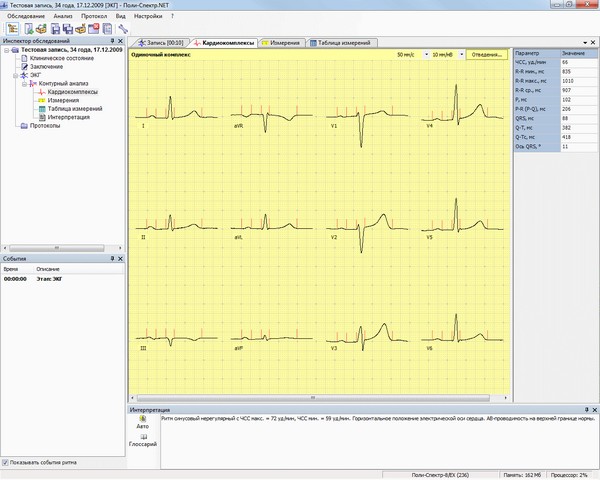Screen dimensions: 600x480
Task: Click the Отведения... button
Action: [x=486, y=54]
